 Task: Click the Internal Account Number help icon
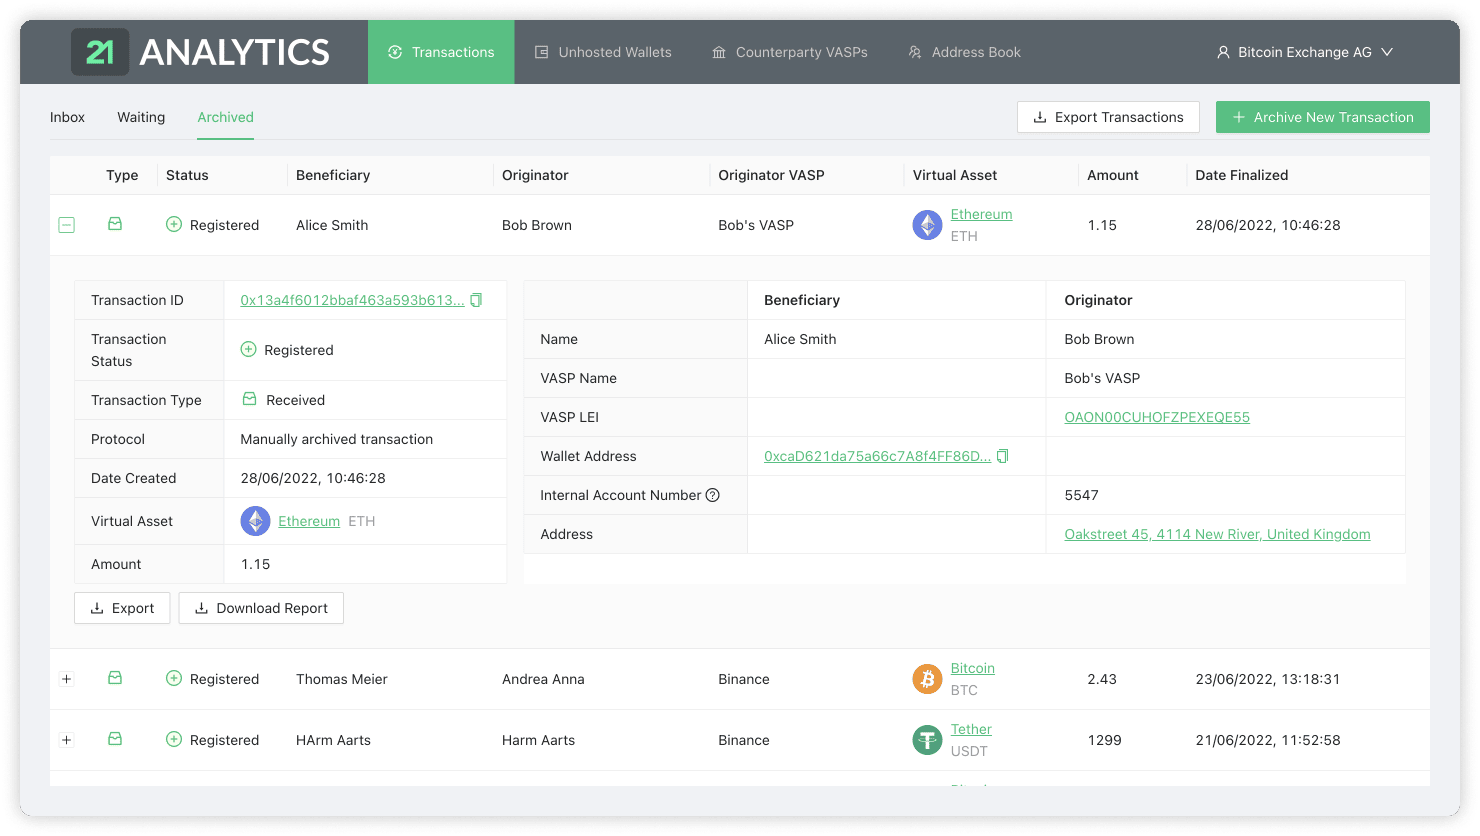pos(713,495)
